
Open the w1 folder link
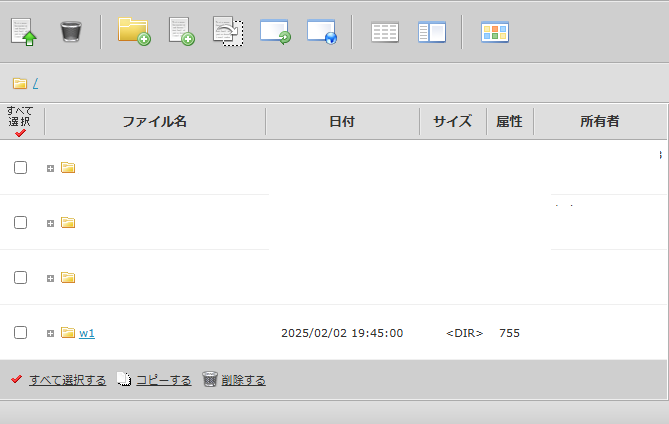pyautogui.click(x=87, y=333)
